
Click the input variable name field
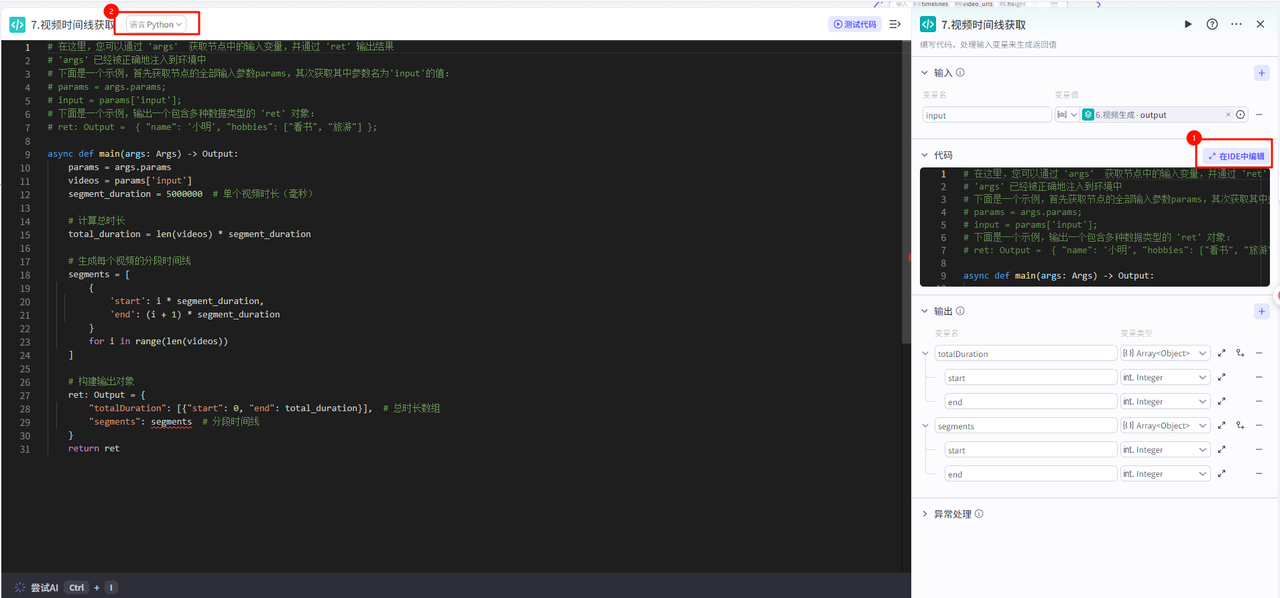coord(986,115)
